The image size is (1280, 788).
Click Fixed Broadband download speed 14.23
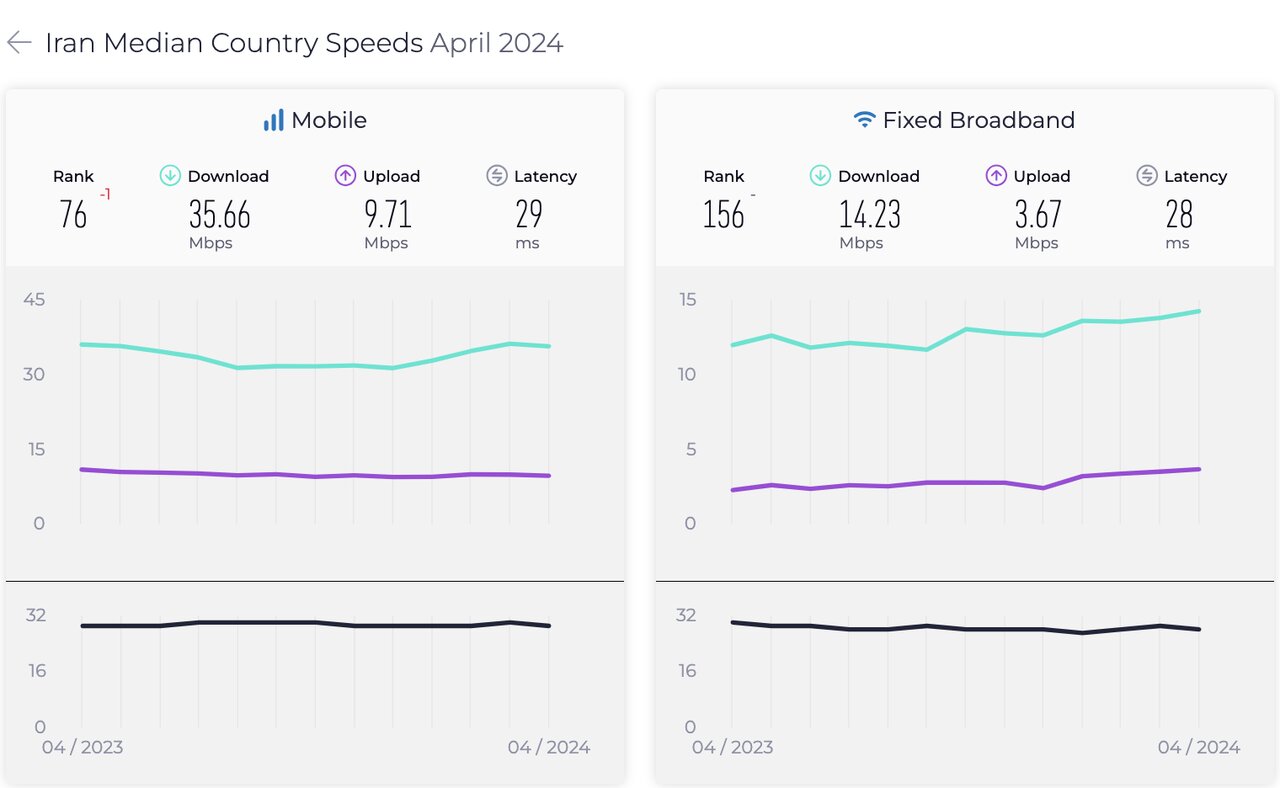pos(870,214)
